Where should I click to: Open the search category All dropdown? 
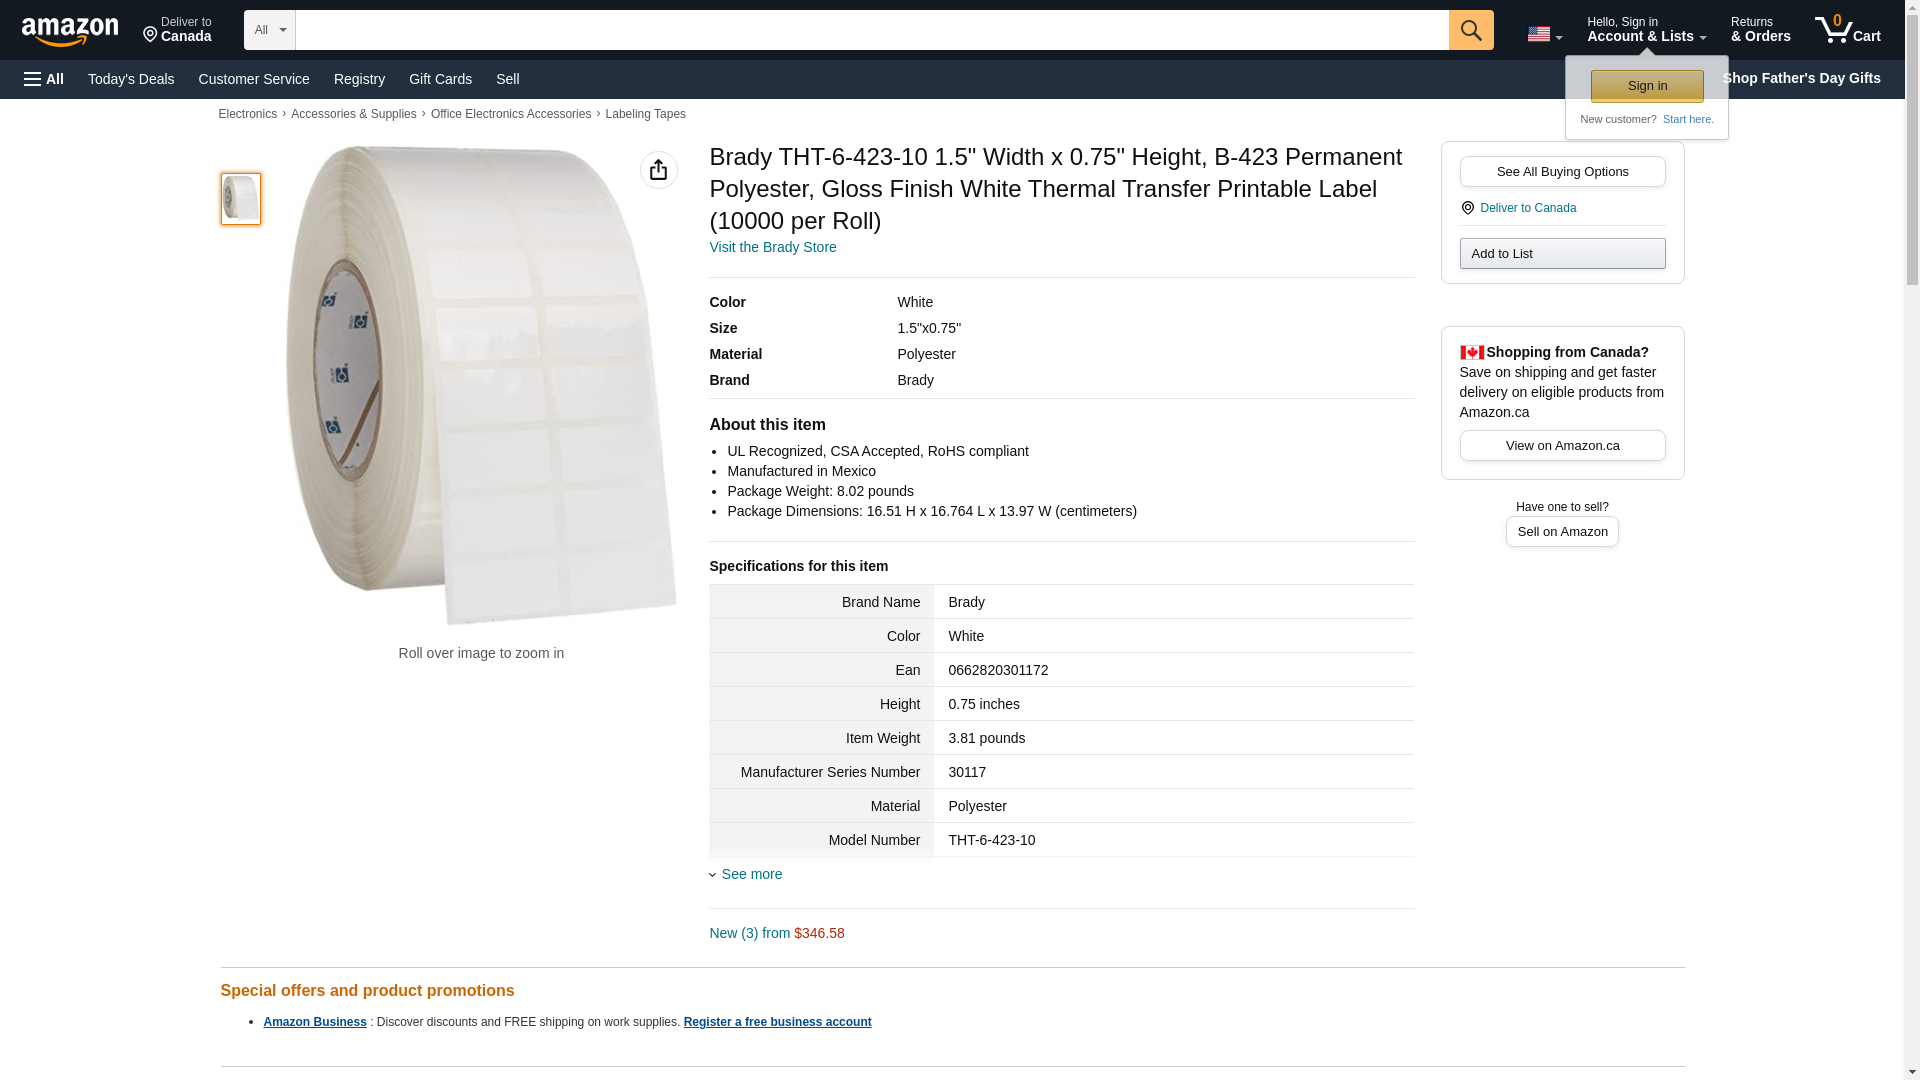(269, 30)
